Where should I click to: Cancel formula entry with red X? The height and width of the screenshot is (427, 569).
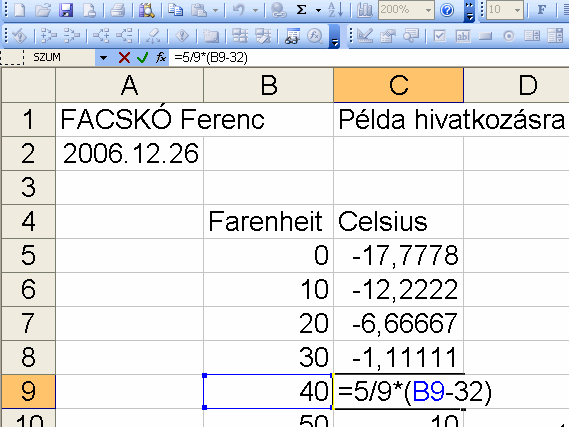[x=124, y=57]
